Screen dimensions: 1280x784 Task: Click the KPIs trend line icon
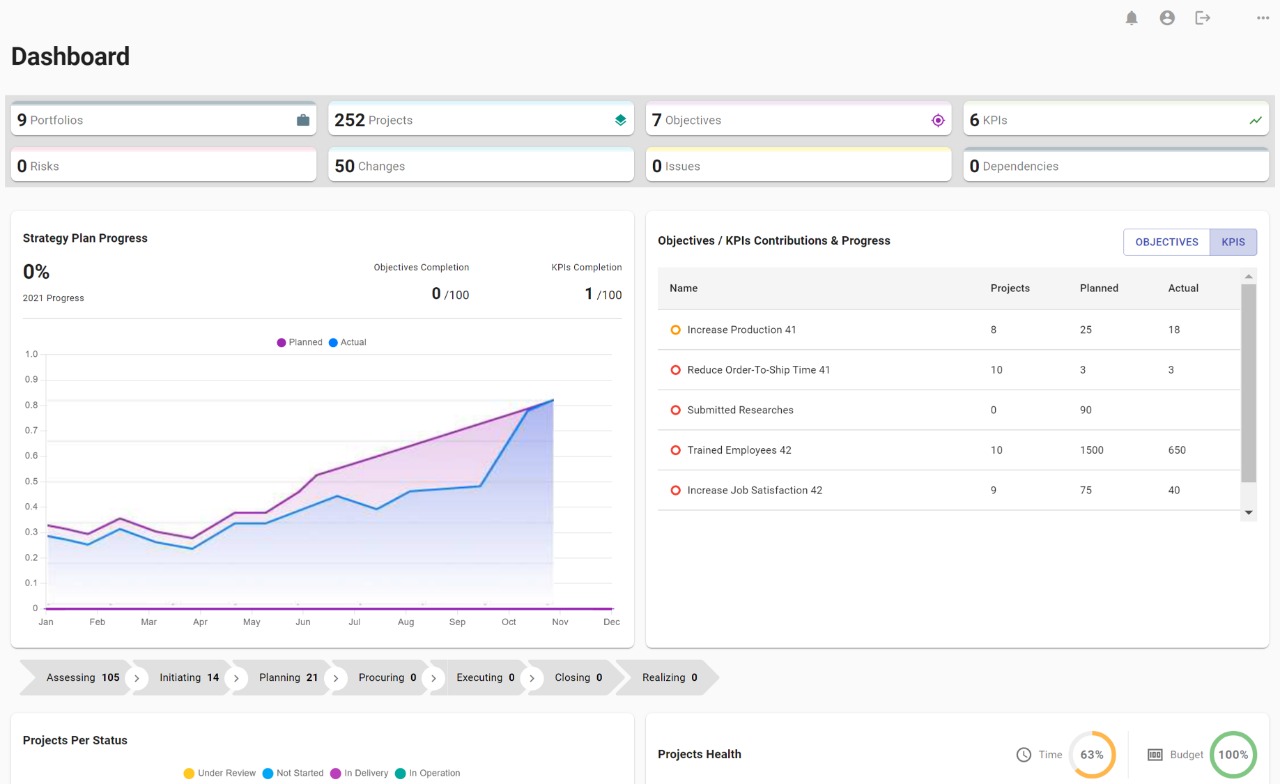point(1256,120)
